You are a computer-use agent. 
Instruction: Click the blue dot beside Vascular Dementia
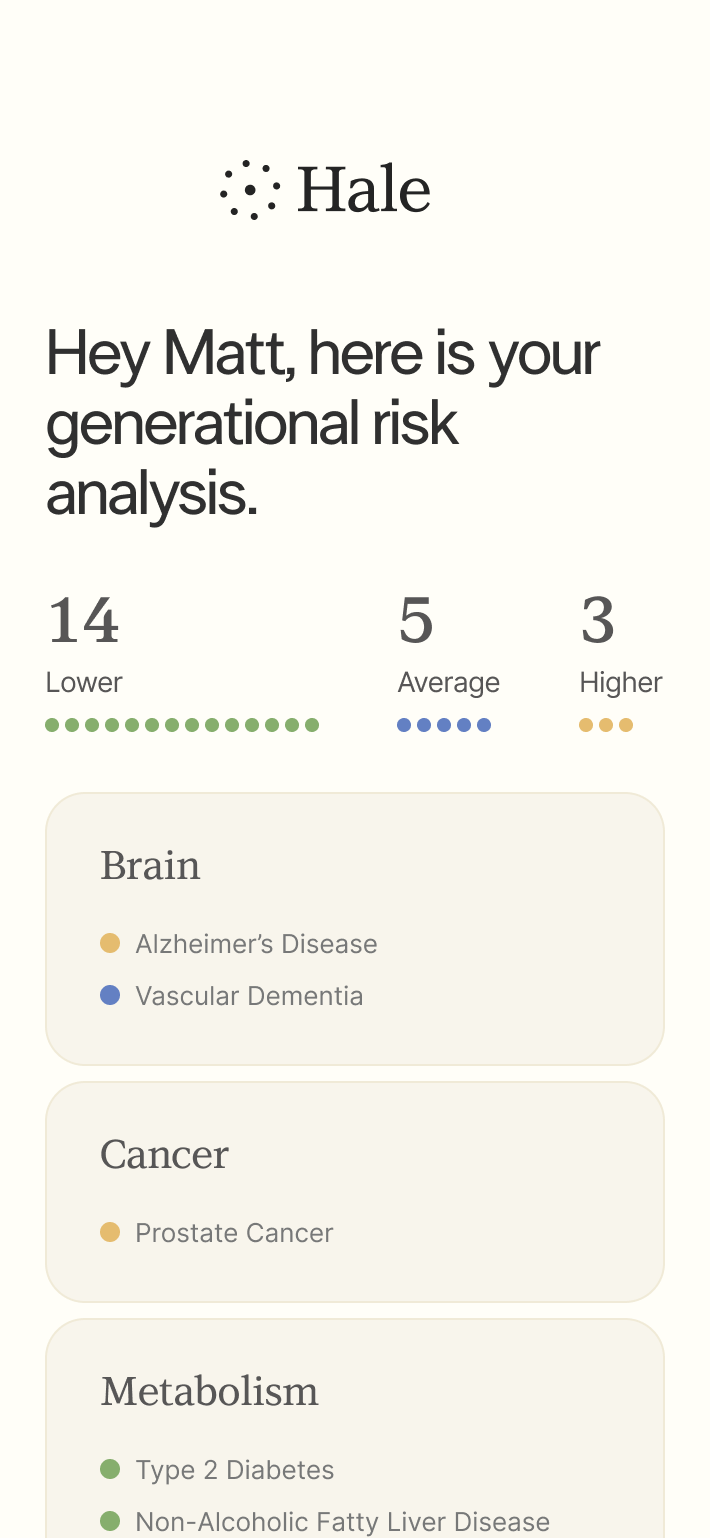pyautogui.click(x=110, y=995)
